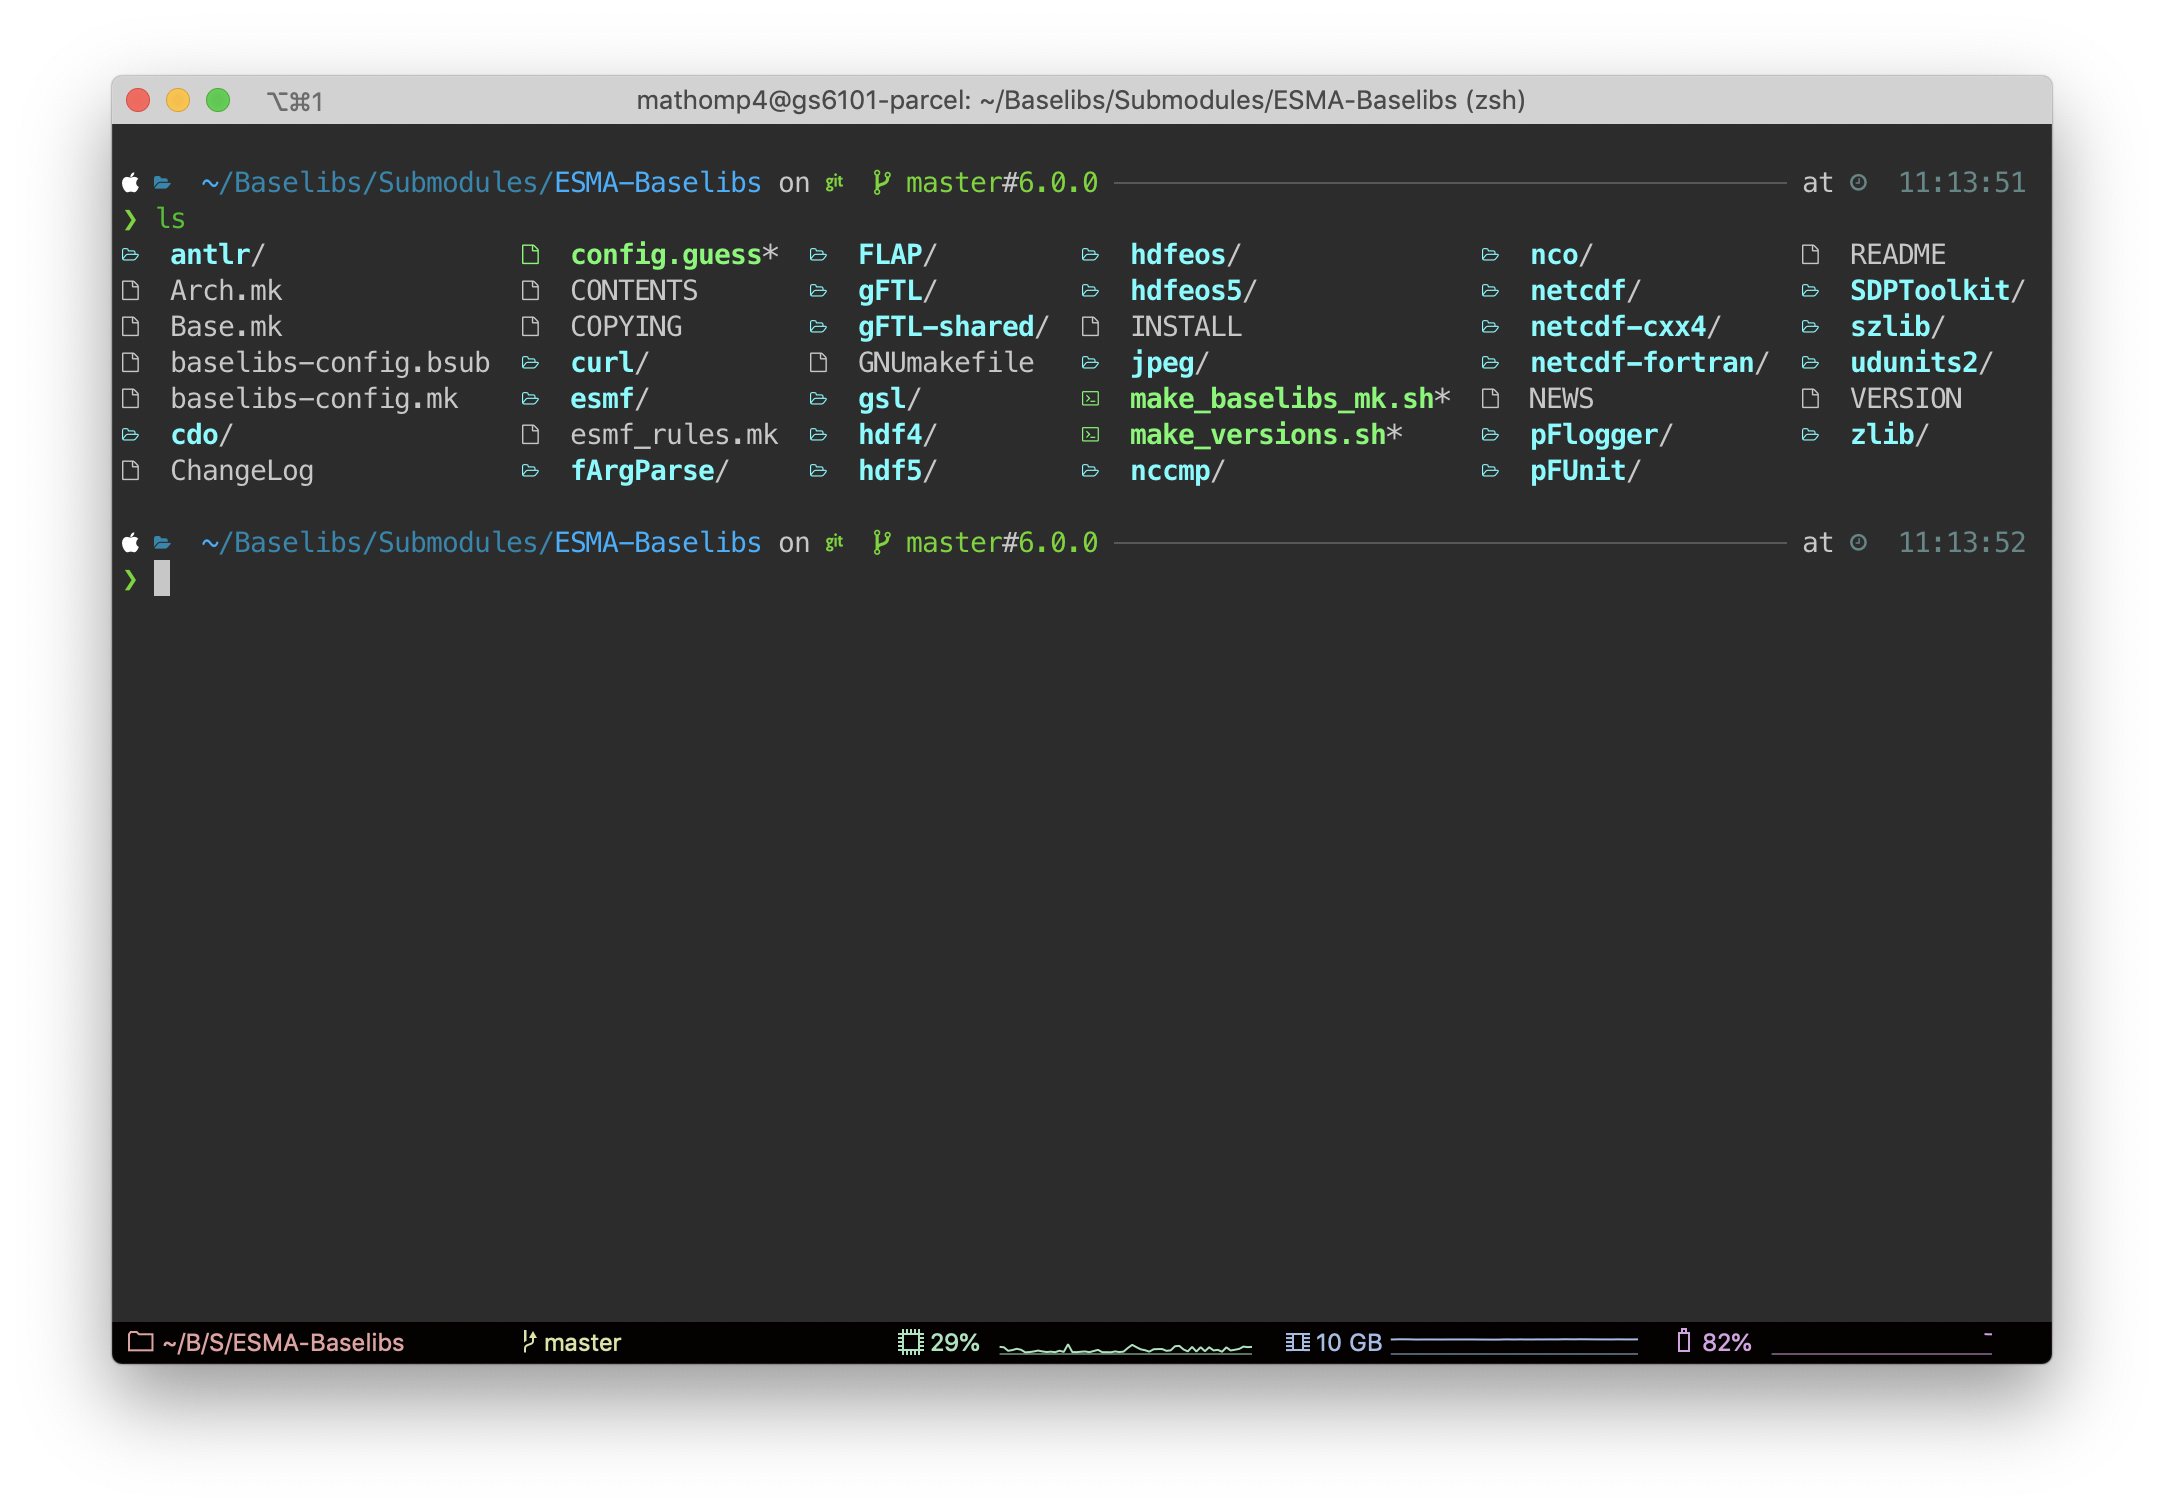Viewport: 2164px width, 1512px height.
Task: Click the battery icon next to 82%
Action: click(1686, 1342)
